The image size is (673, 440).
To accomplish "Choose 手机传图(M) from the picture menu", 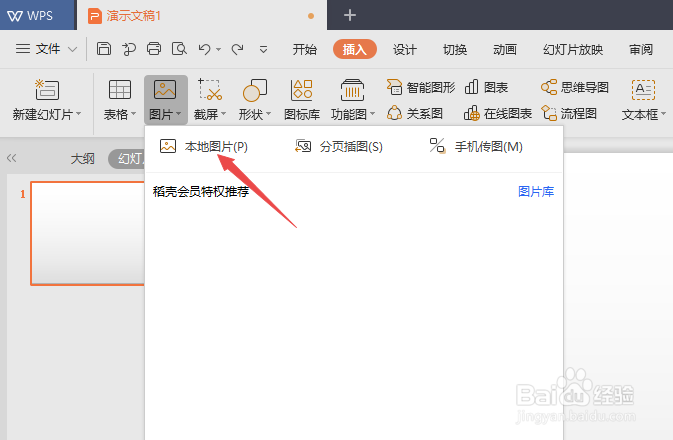I will pos(476,146).
